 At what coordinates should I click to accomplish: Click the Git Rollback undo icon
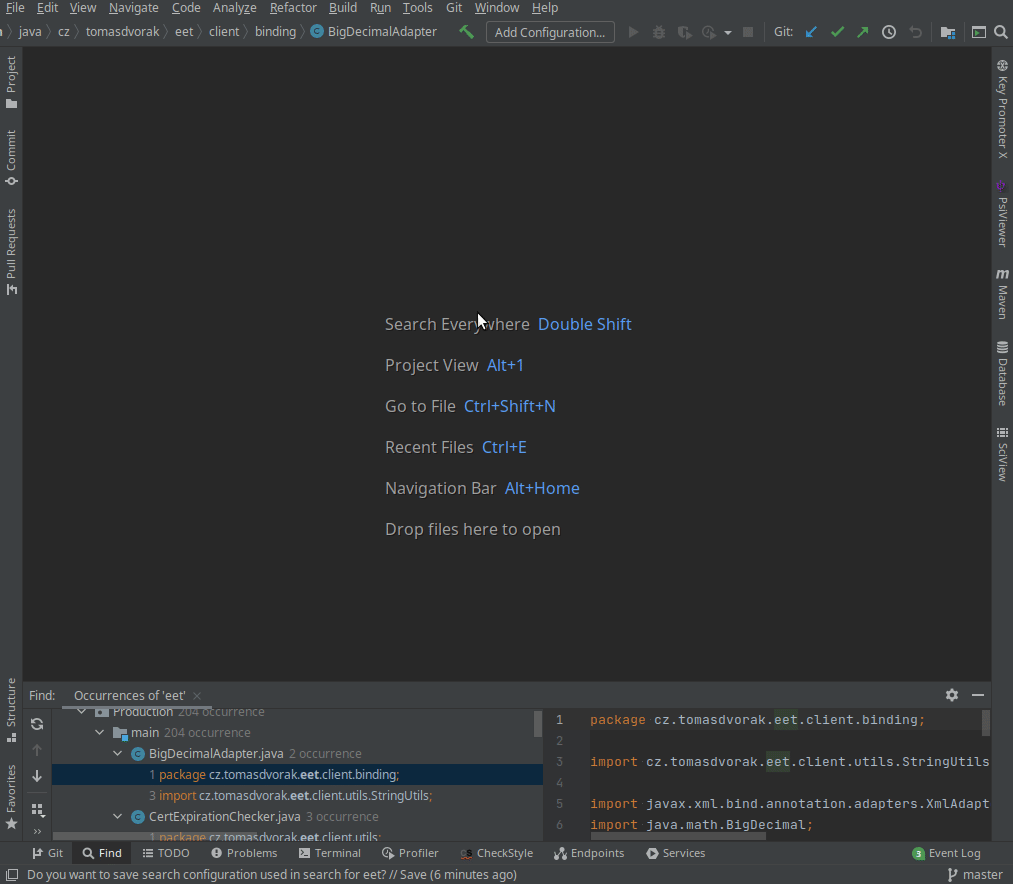pos(915,32)
